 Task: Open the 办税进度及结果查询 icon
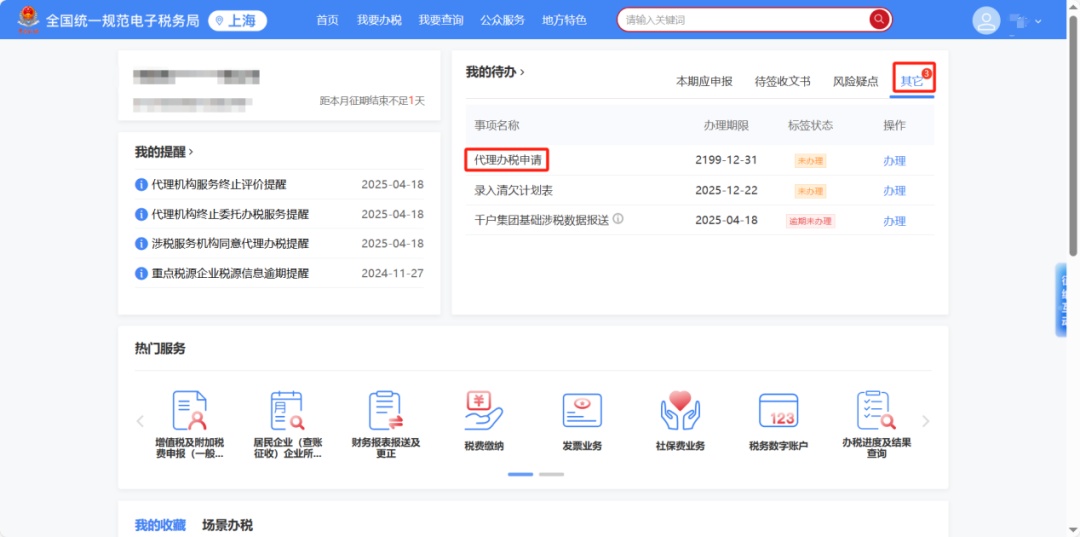876,411
